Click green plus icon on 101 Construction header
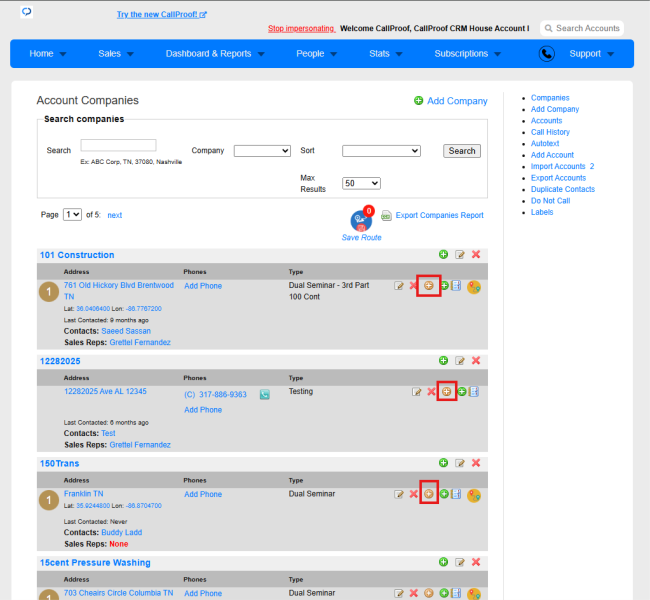650x600 pixels. 443,254
